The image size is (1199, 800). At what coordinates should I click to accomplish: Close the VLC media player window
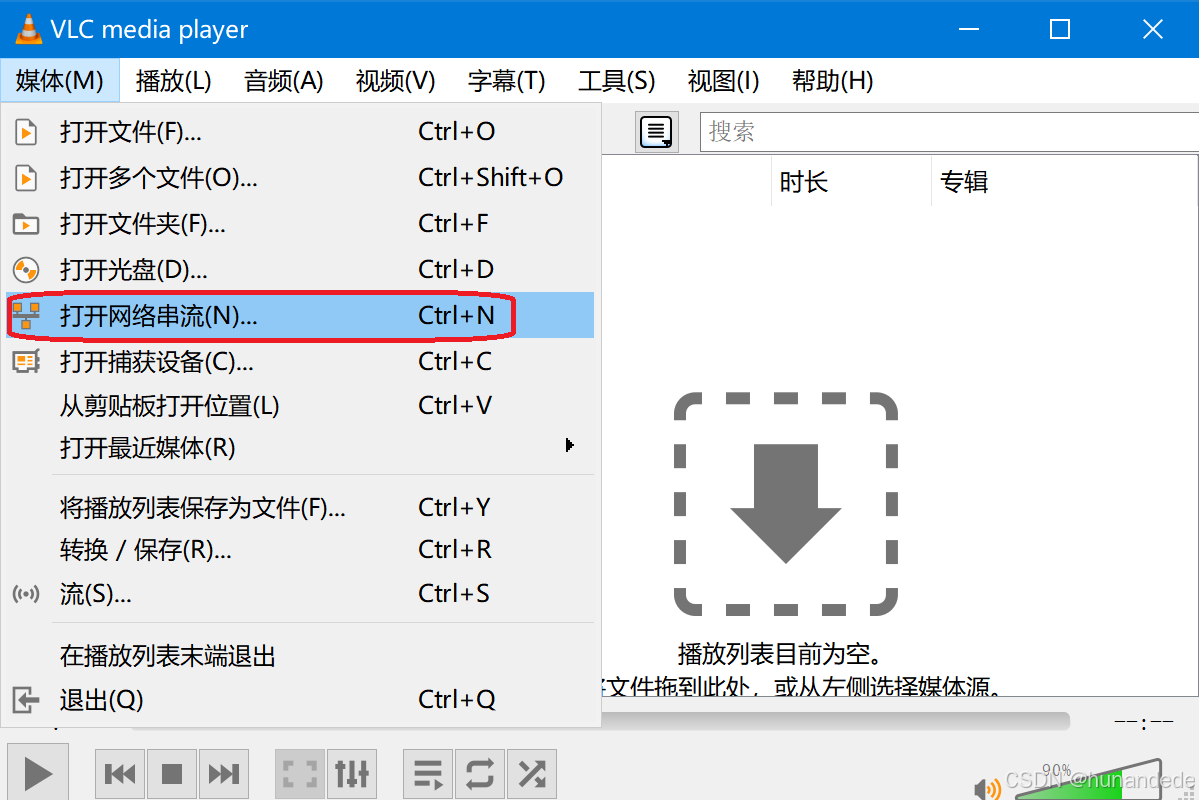pos(1152,29)
